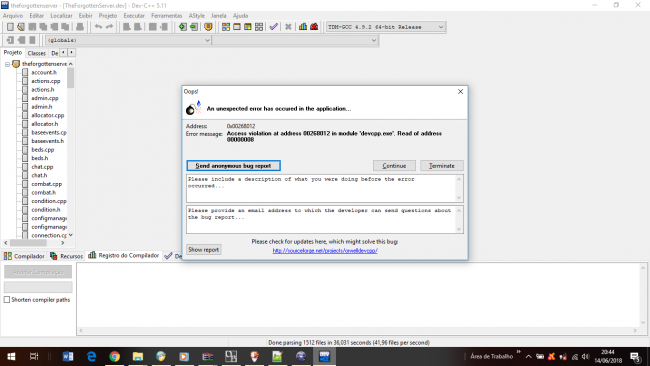Click the Print toolbar icon
The width and height of the screenshot is (650, 366).
pos(80,27)
